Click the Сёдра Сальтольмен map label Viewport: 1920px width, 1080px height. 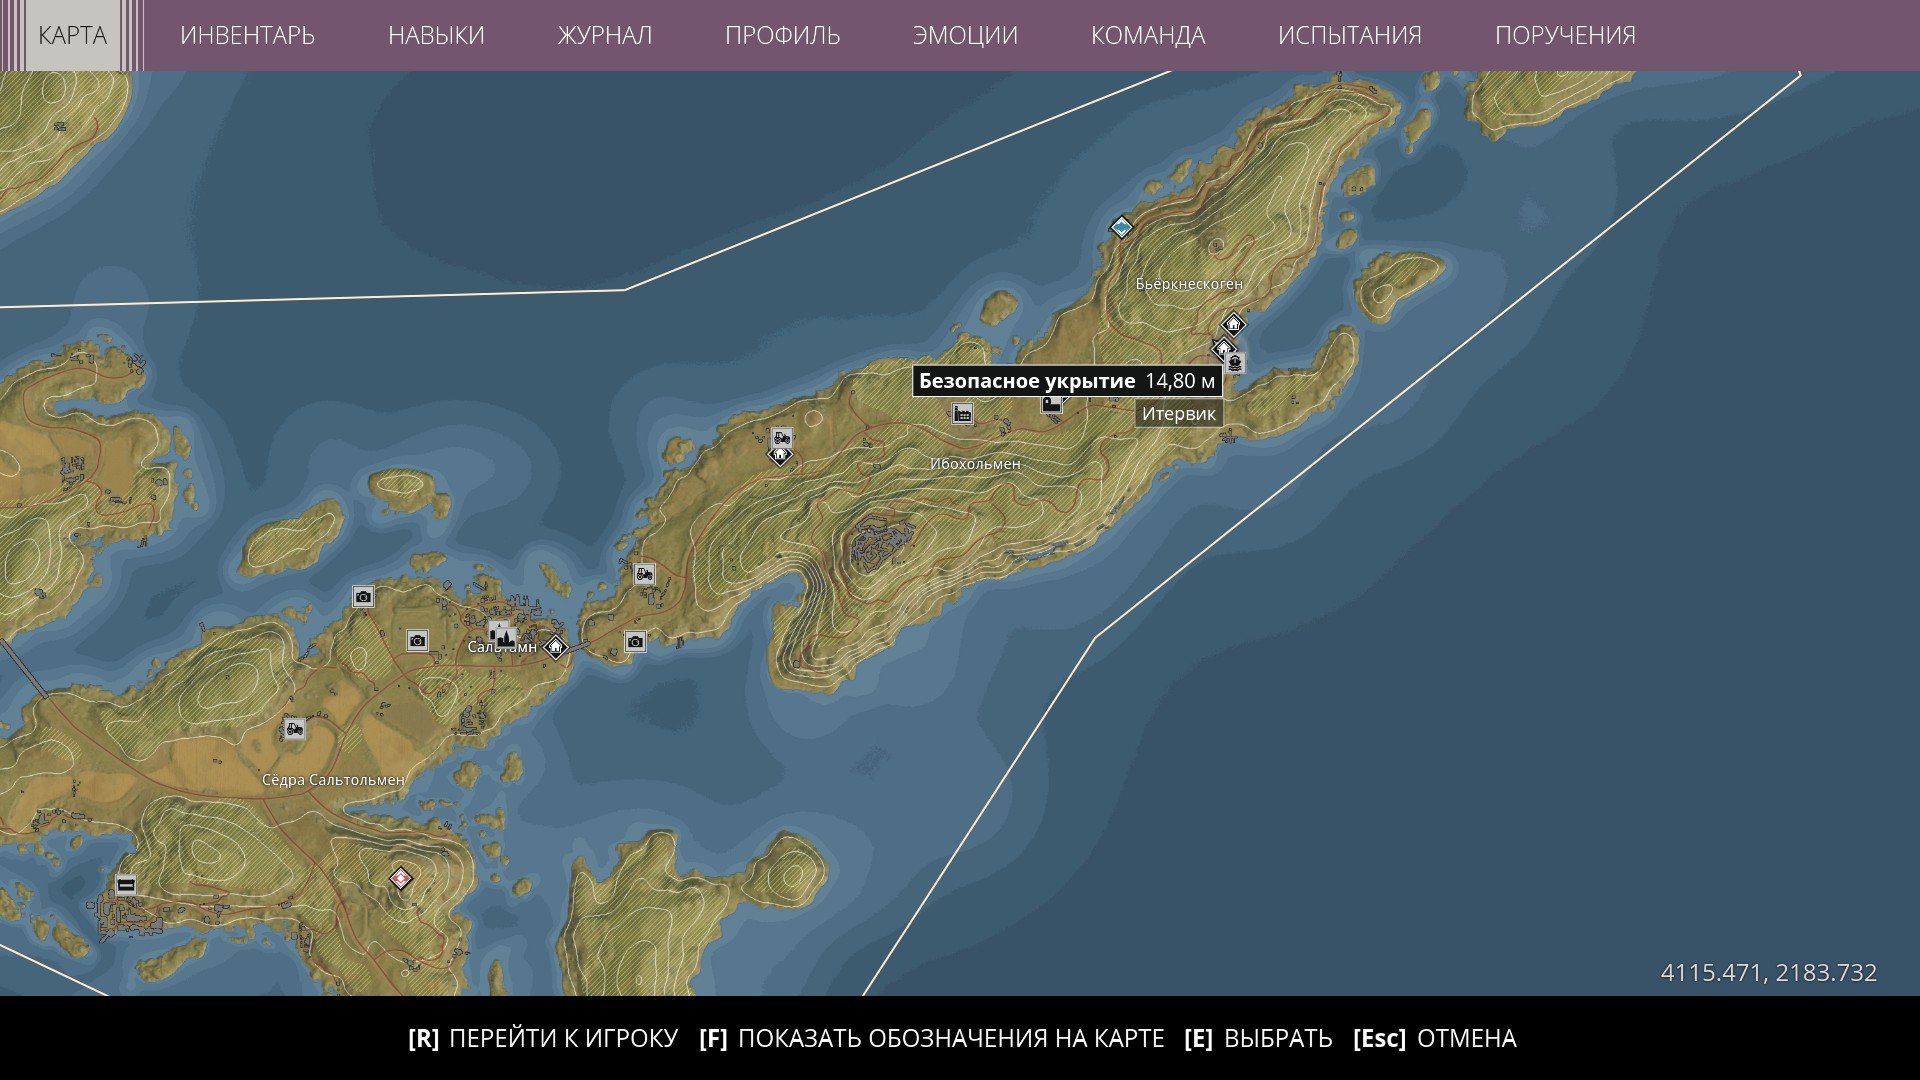pyautogui.click(x=333, y=780)
